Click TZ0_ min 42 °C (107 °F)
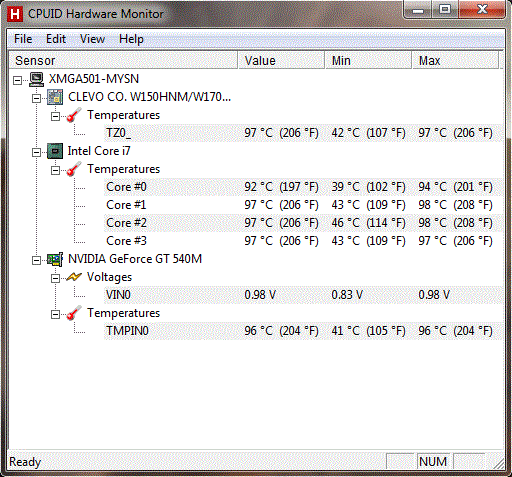The image size is (512, 477). point(368,133)
